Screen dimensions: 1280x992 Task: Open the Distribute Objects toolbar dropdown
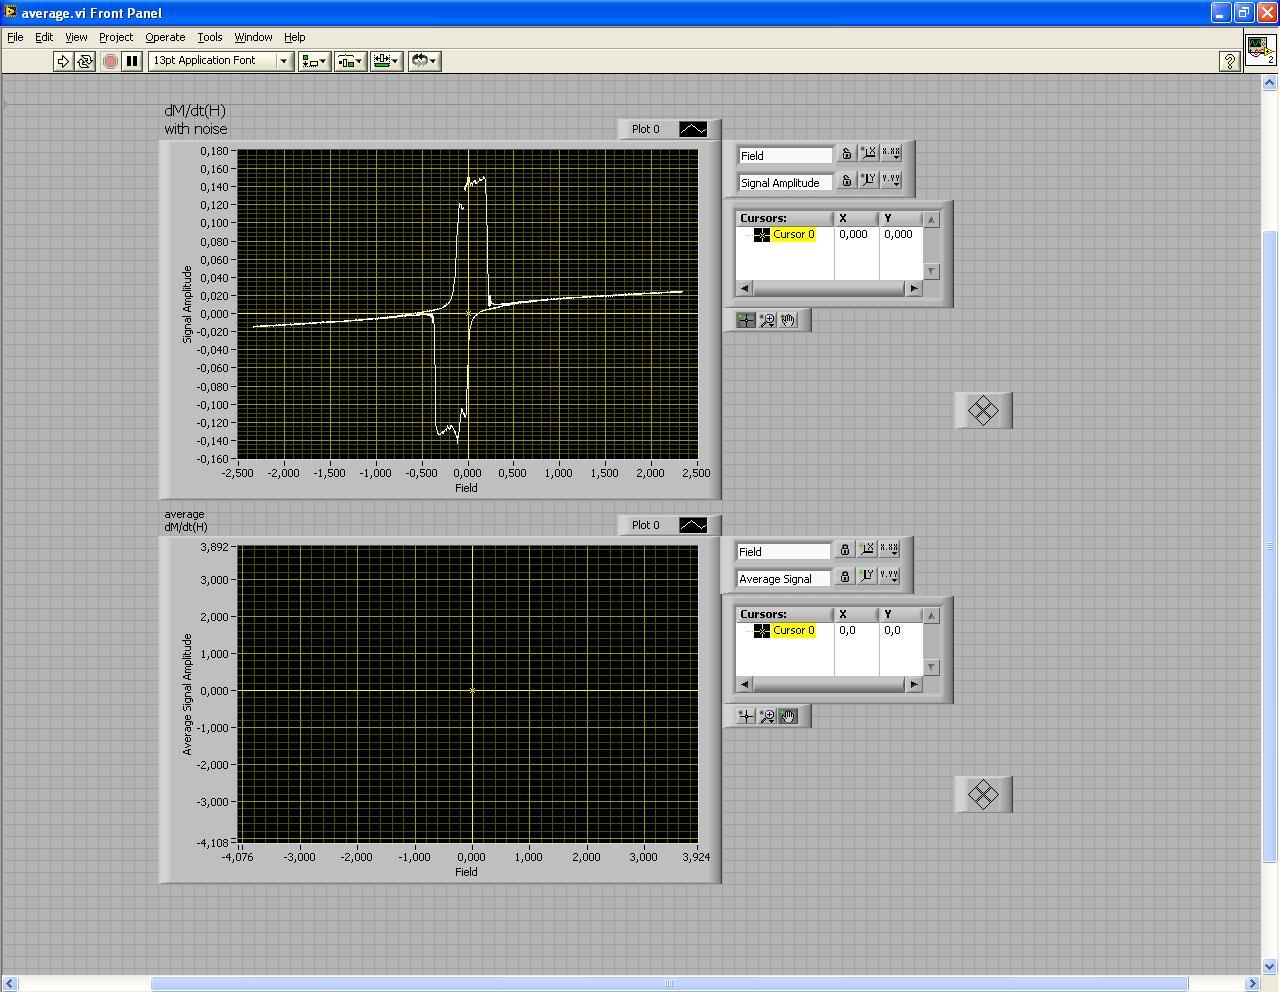click(x=350, y=61)
